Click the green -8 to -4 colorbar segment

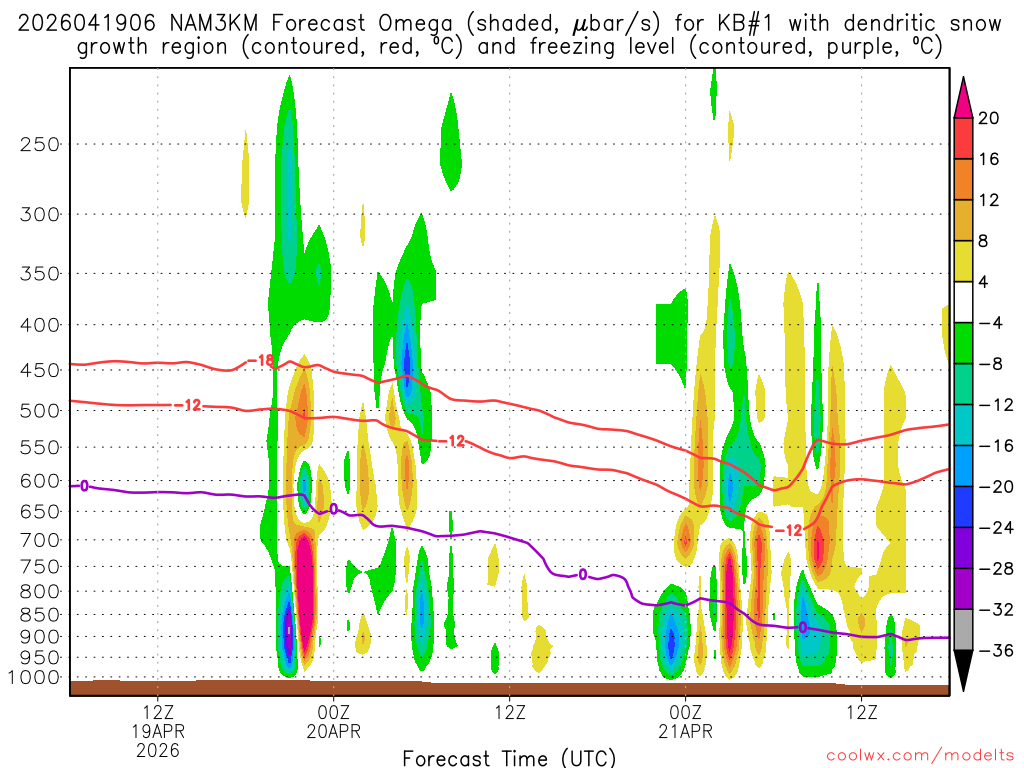(x=963, y=344)
